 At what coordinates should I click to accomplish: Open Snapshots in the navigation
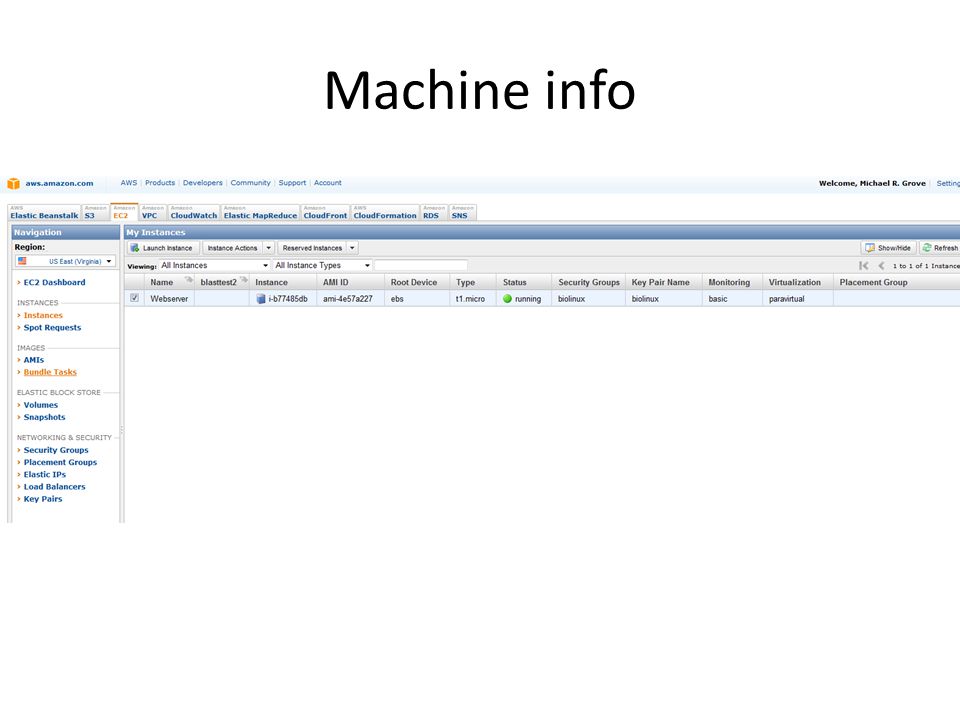click(x=44, y=418)
